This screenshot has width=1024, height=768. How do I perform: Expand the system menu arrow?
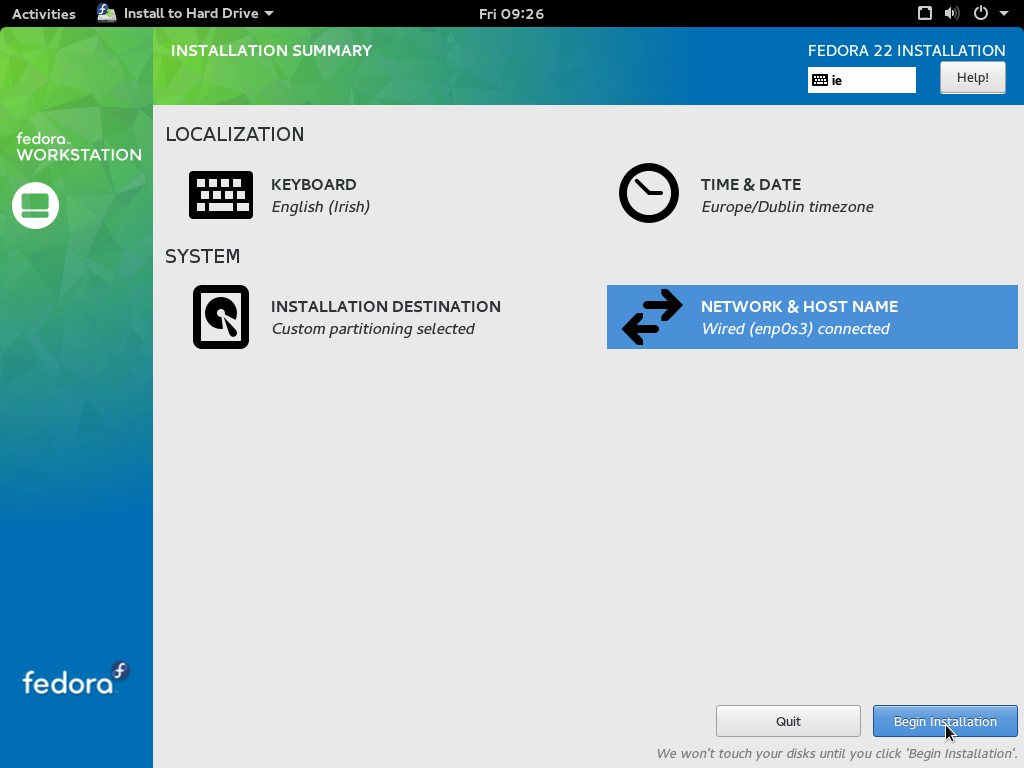[1004, 13]
